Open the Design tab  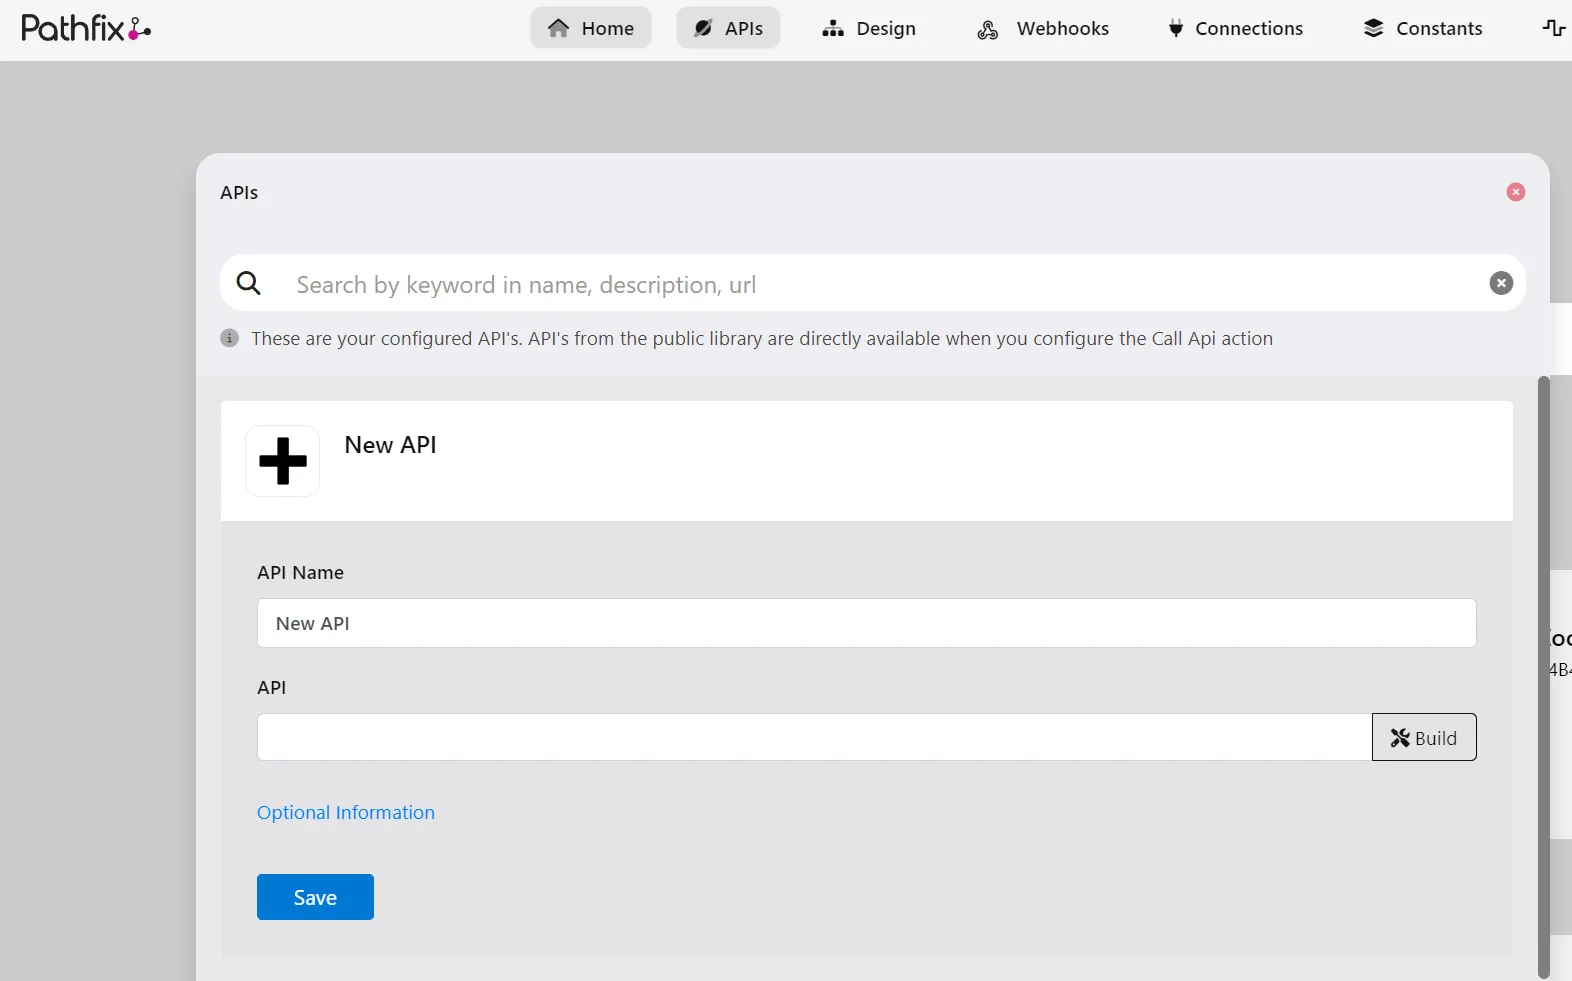click(869, 28)
